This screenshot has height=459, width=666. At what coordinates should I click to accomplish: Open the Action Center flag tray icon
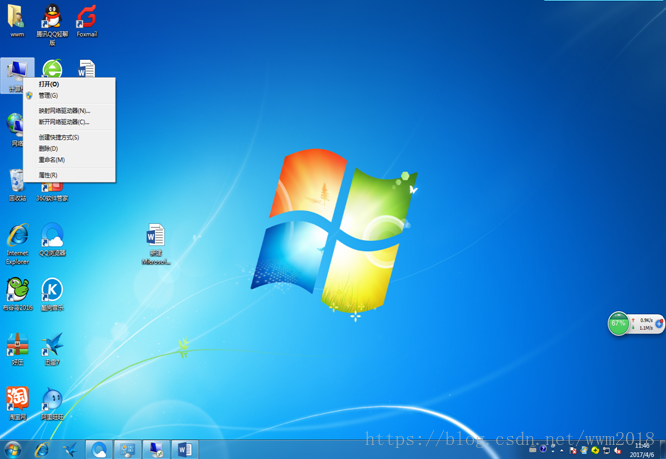click(573, 451)
